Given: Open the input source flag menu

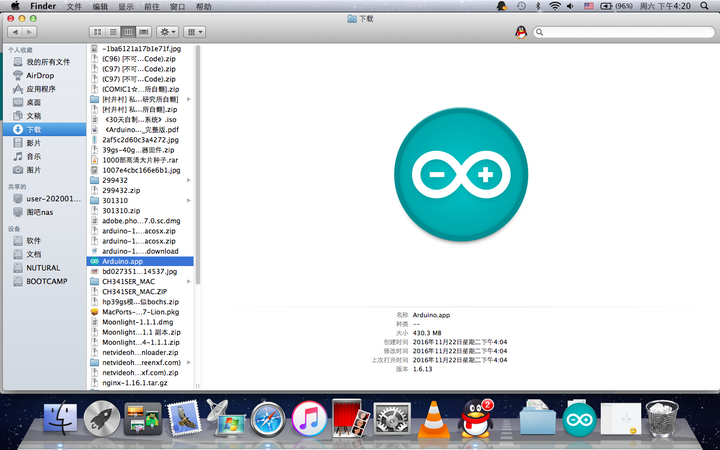Looking at the screenshot, I should 589,6.
